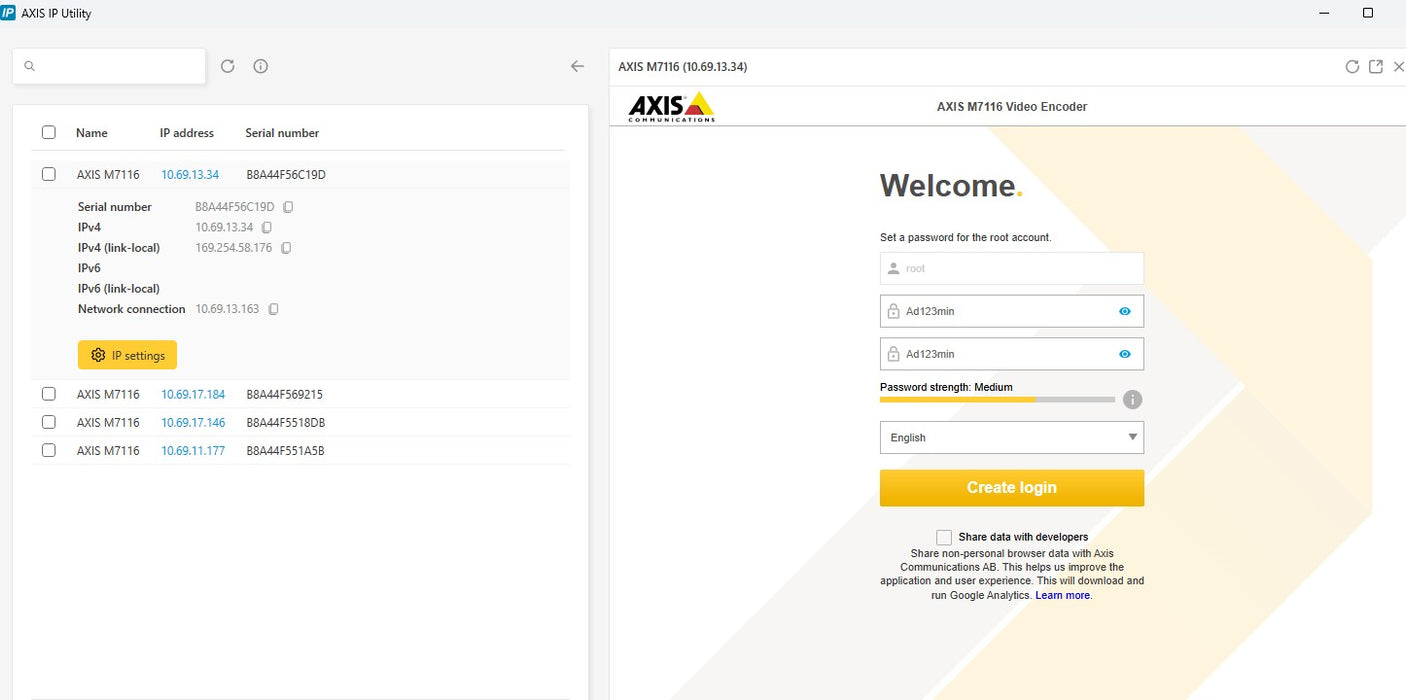Image resolution: width=1406 pixels, height=700 pixels.
Task: Click the password strength bar
Action: (x=997, y=399)
